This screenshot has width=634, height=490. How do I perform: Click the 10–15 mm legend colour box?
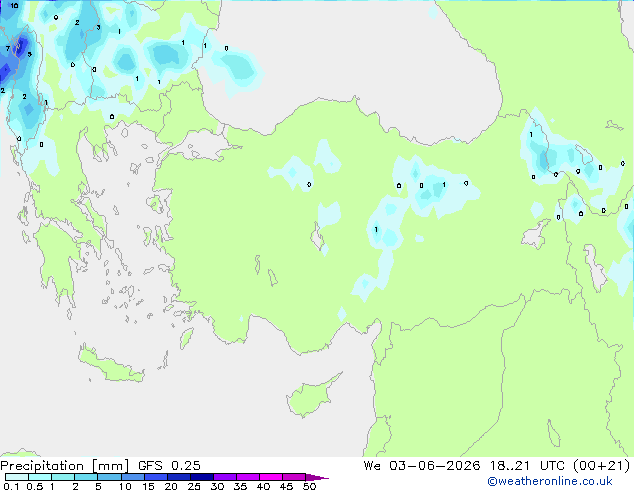(132, 477)
